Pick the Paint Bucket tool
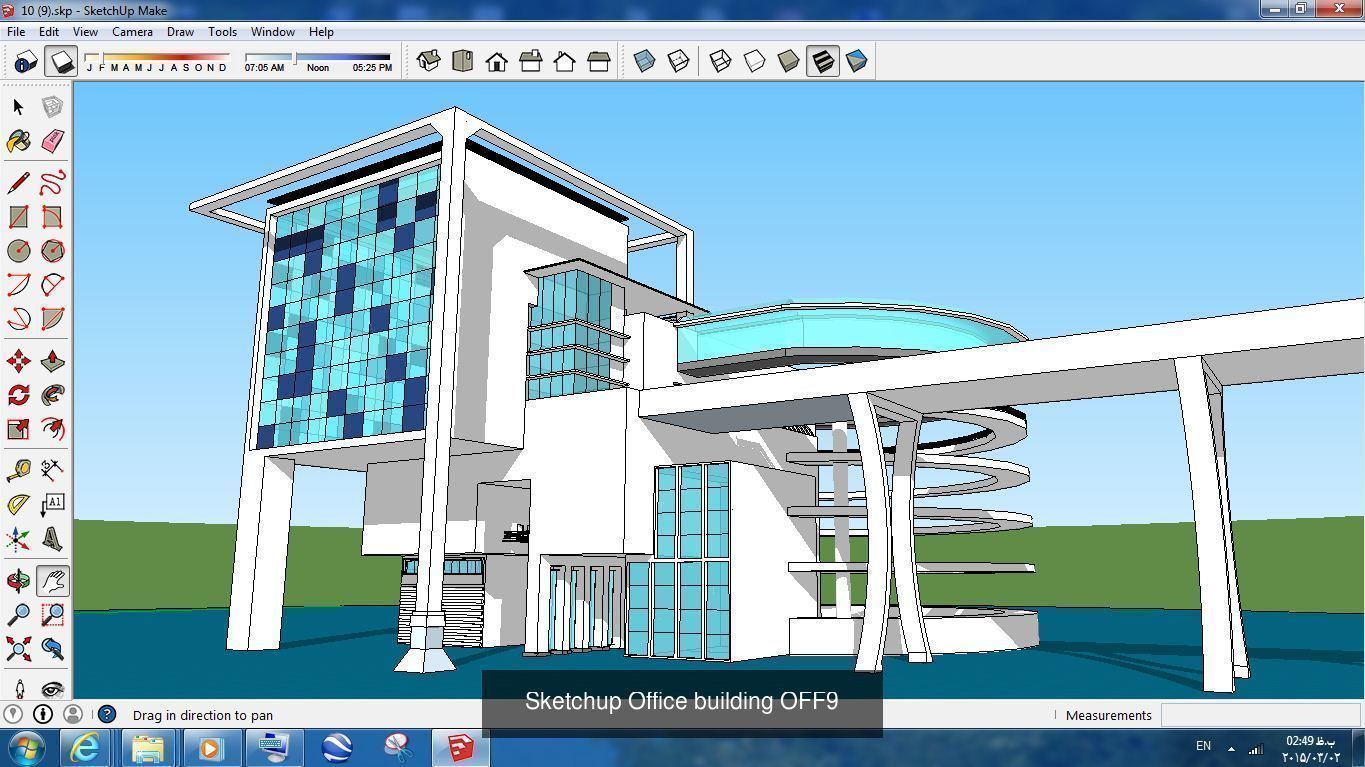Image resolution: width=1365 pixels, height=767 pixels. [x=18, y=141]
